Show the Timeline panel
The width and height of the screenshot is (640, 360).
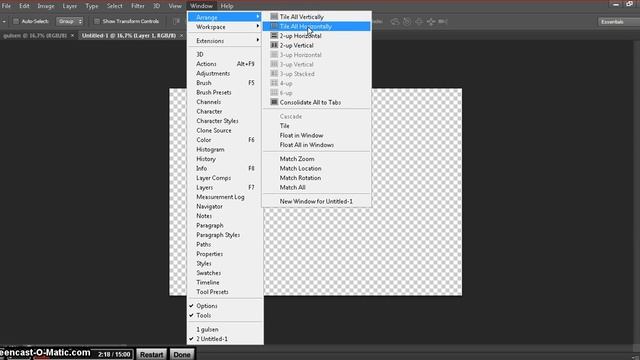point(225,282)
